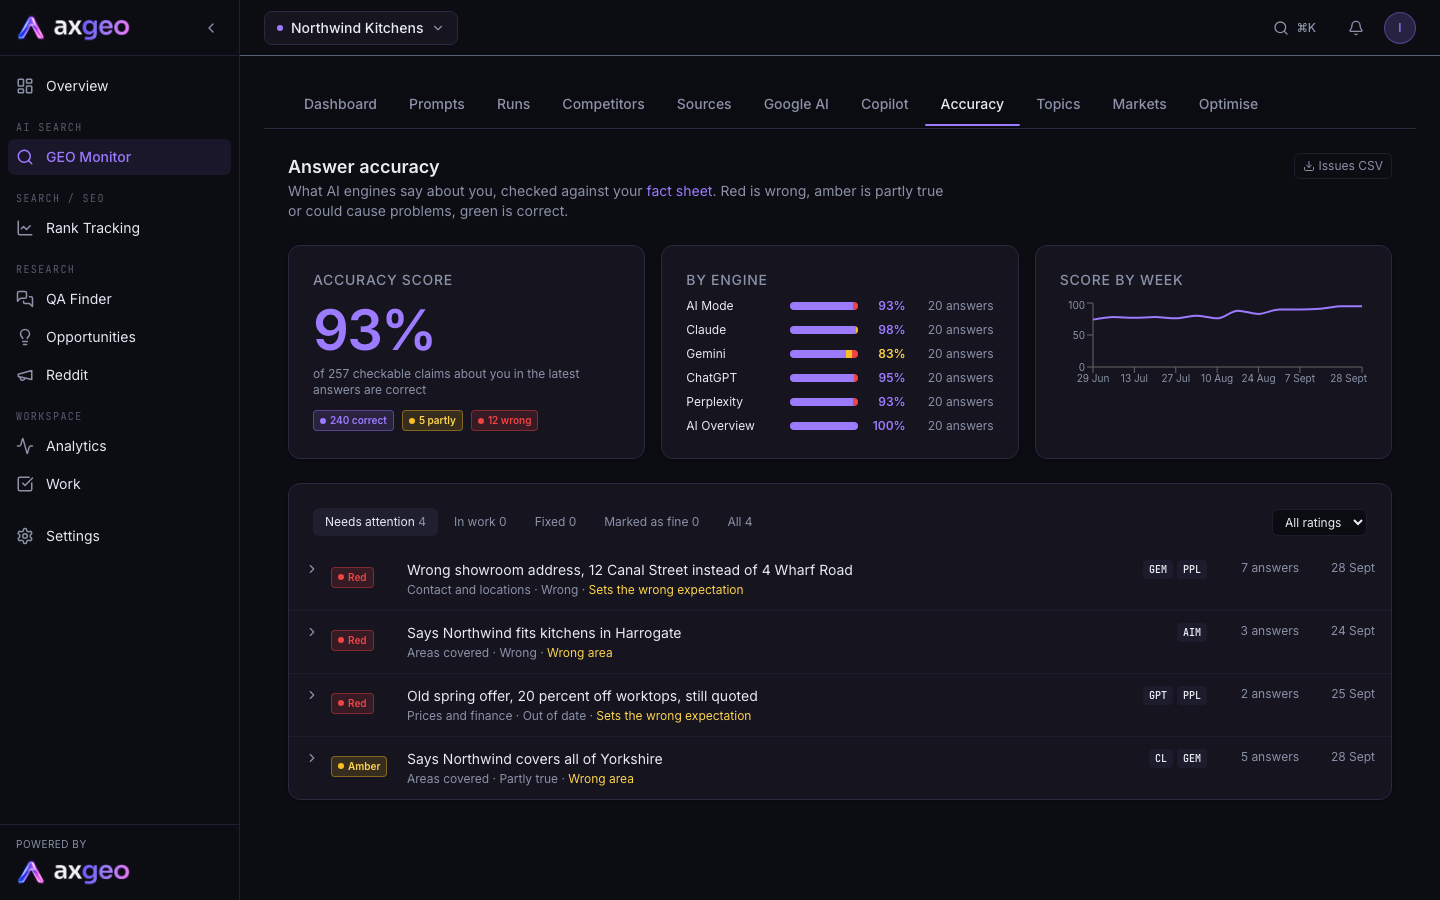Click the Gemini accuracy bar
This screenshot has width=1440, height=900.
point(824,354)
